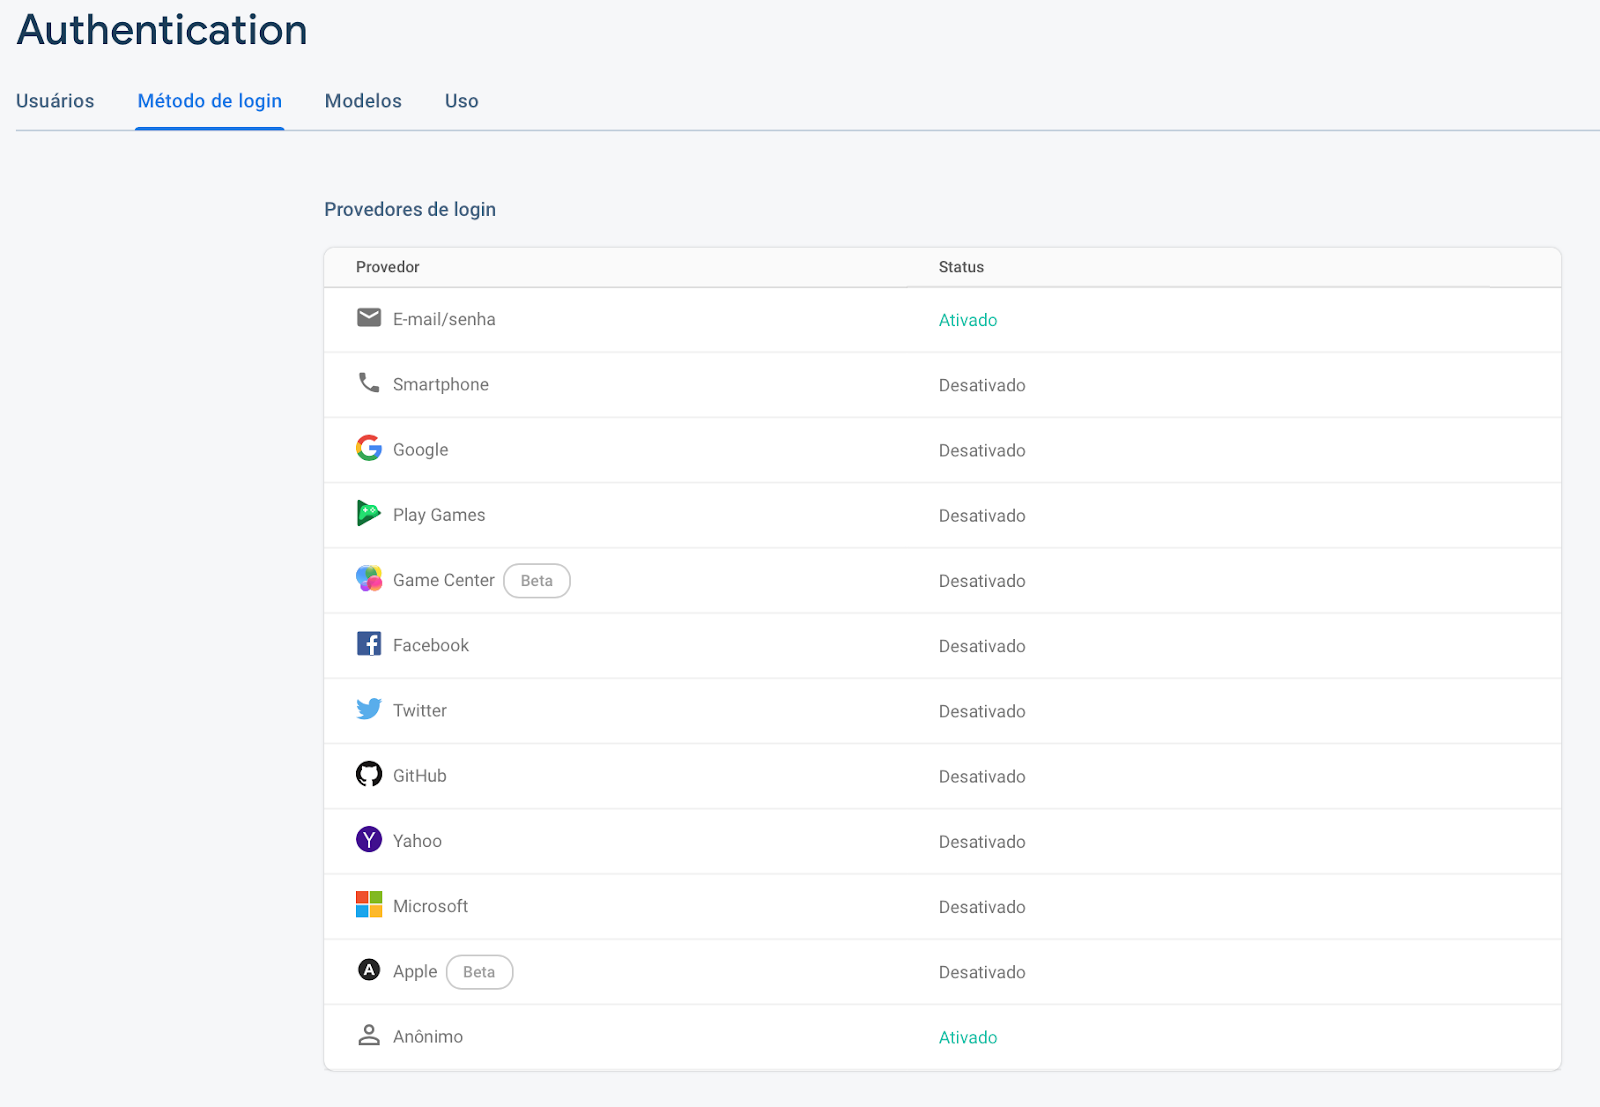Click Ativado status for E-mail/senha
The height and width of the screenshot is (1107, 1600).
968,320
